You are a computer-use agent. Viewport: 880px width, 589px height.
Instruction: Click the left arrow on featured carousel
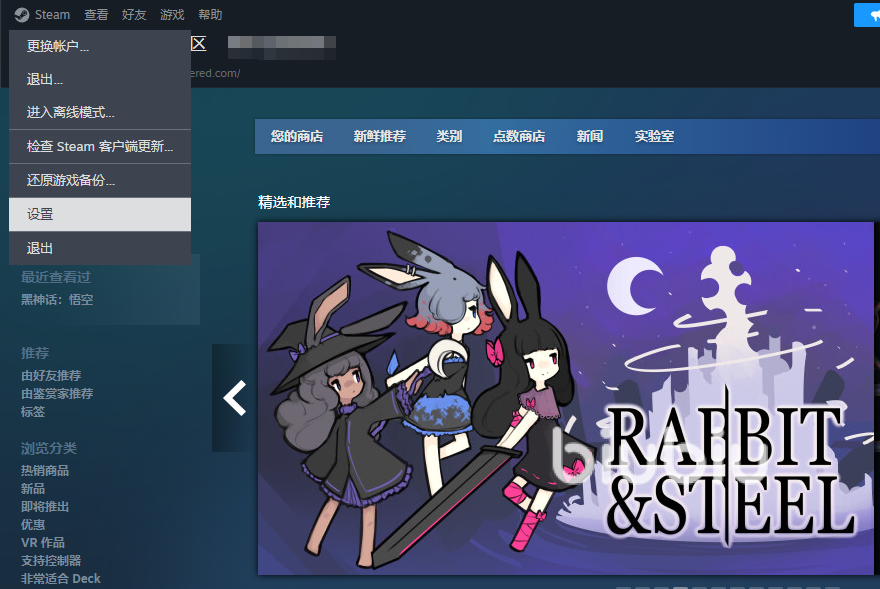click(234, 398)
